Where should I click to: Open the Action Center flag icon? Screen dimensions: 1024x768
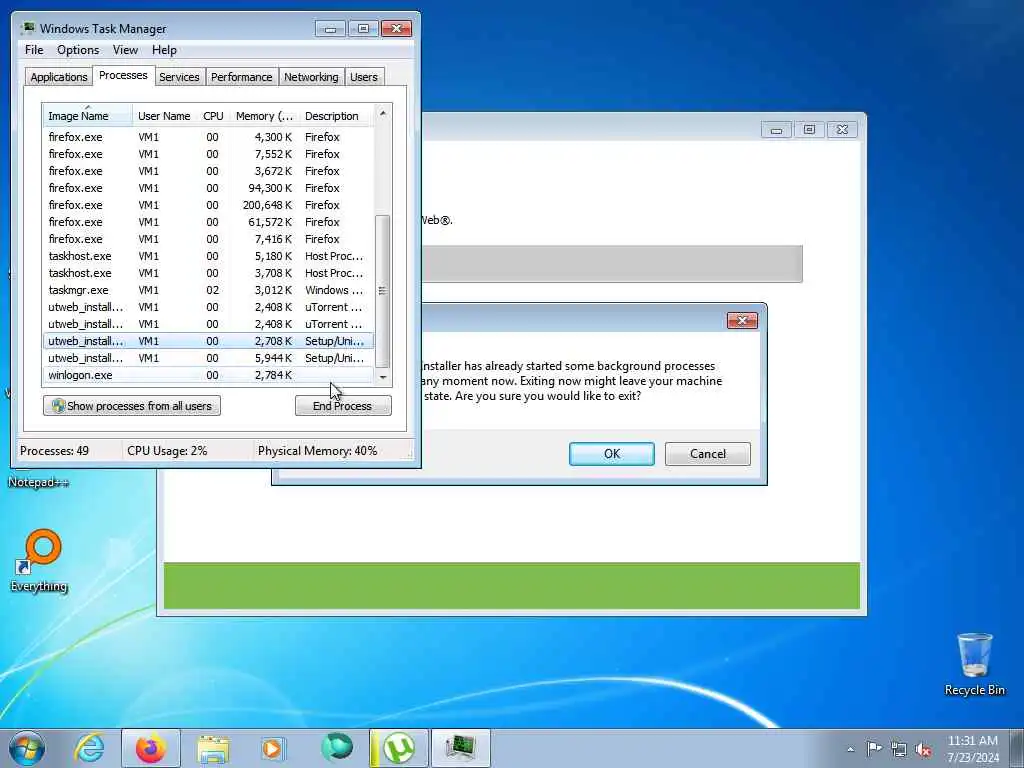(x=874, y=749)
